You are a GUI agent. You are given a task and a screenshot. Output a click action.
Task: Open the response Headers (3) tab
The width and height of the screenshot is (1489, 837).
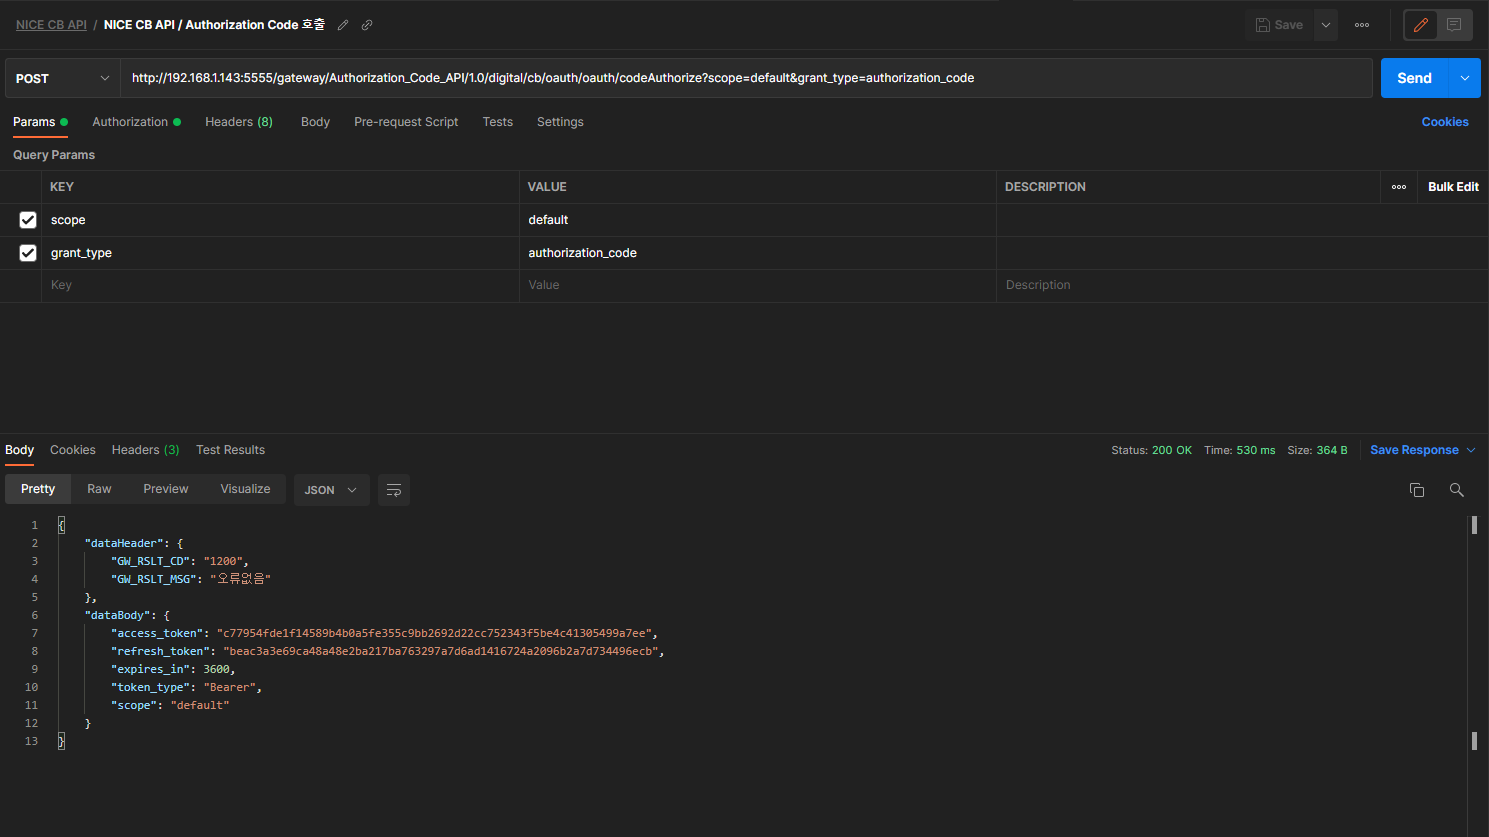pyautogui.click(x=145, y=450)
